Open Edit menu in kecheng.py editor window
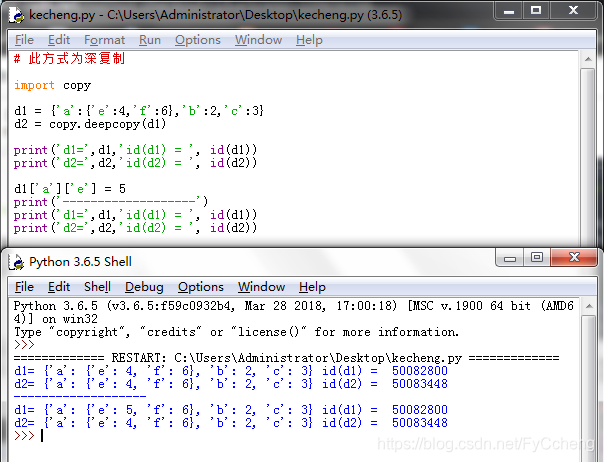The width and height of the screenshot is (604, 462). pyautogui.click(x=59, y=40)
